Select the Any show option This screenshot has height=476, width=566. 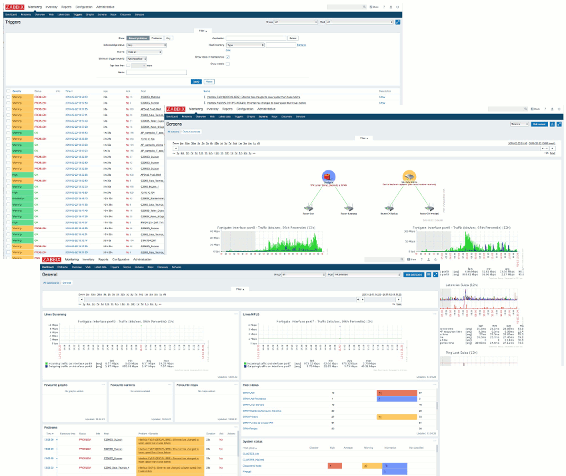click(x=168, y=38)
